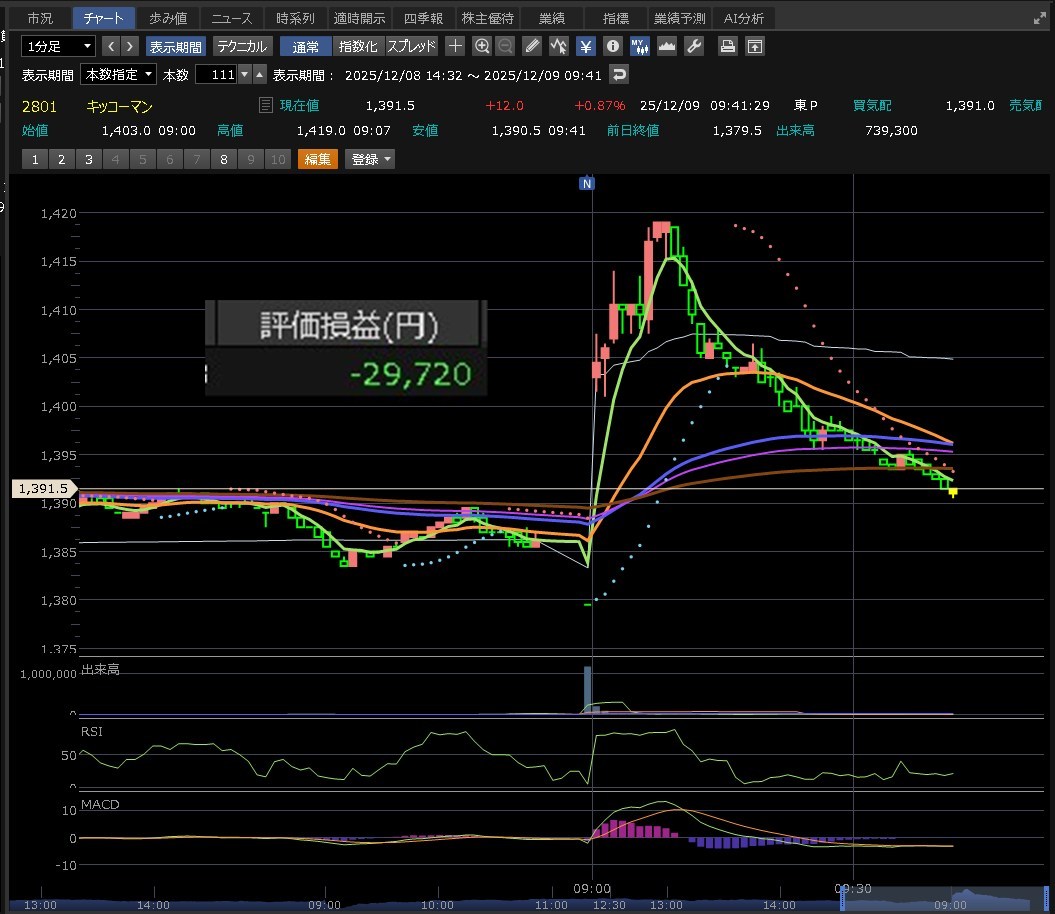
Task: Open the テクニカル indicators button
Action: [242, 46]
